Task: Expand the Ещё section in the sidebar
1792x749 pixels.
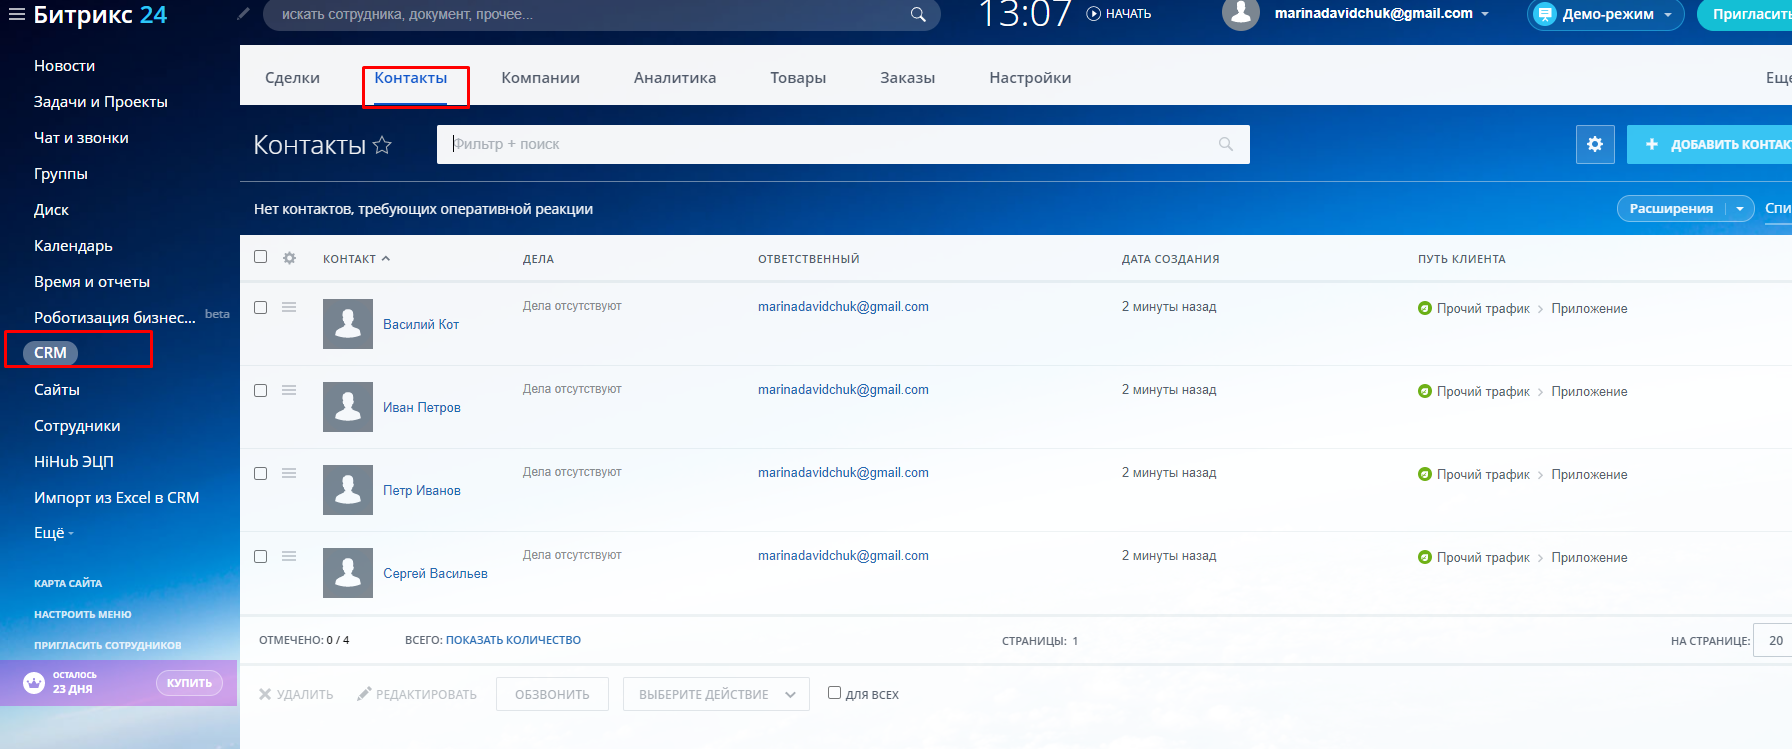Action: click(x=54, y=533)
